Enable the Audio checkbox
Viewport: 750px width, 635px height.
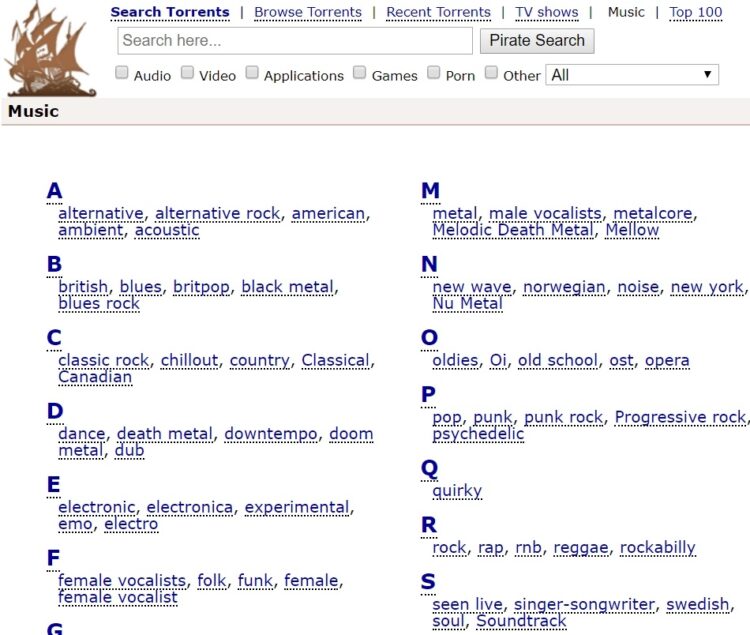[122, 73]
